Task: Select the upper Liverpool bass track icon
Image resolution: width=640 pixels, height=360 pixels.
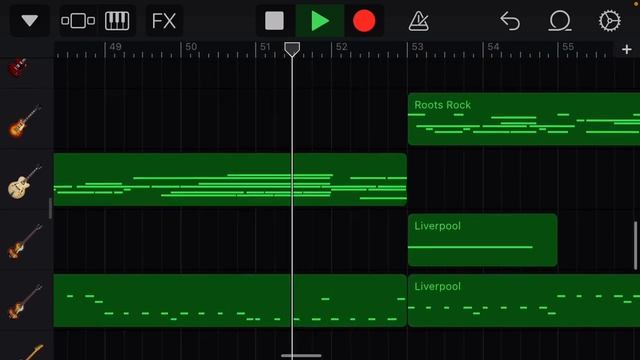Action: 24,241
